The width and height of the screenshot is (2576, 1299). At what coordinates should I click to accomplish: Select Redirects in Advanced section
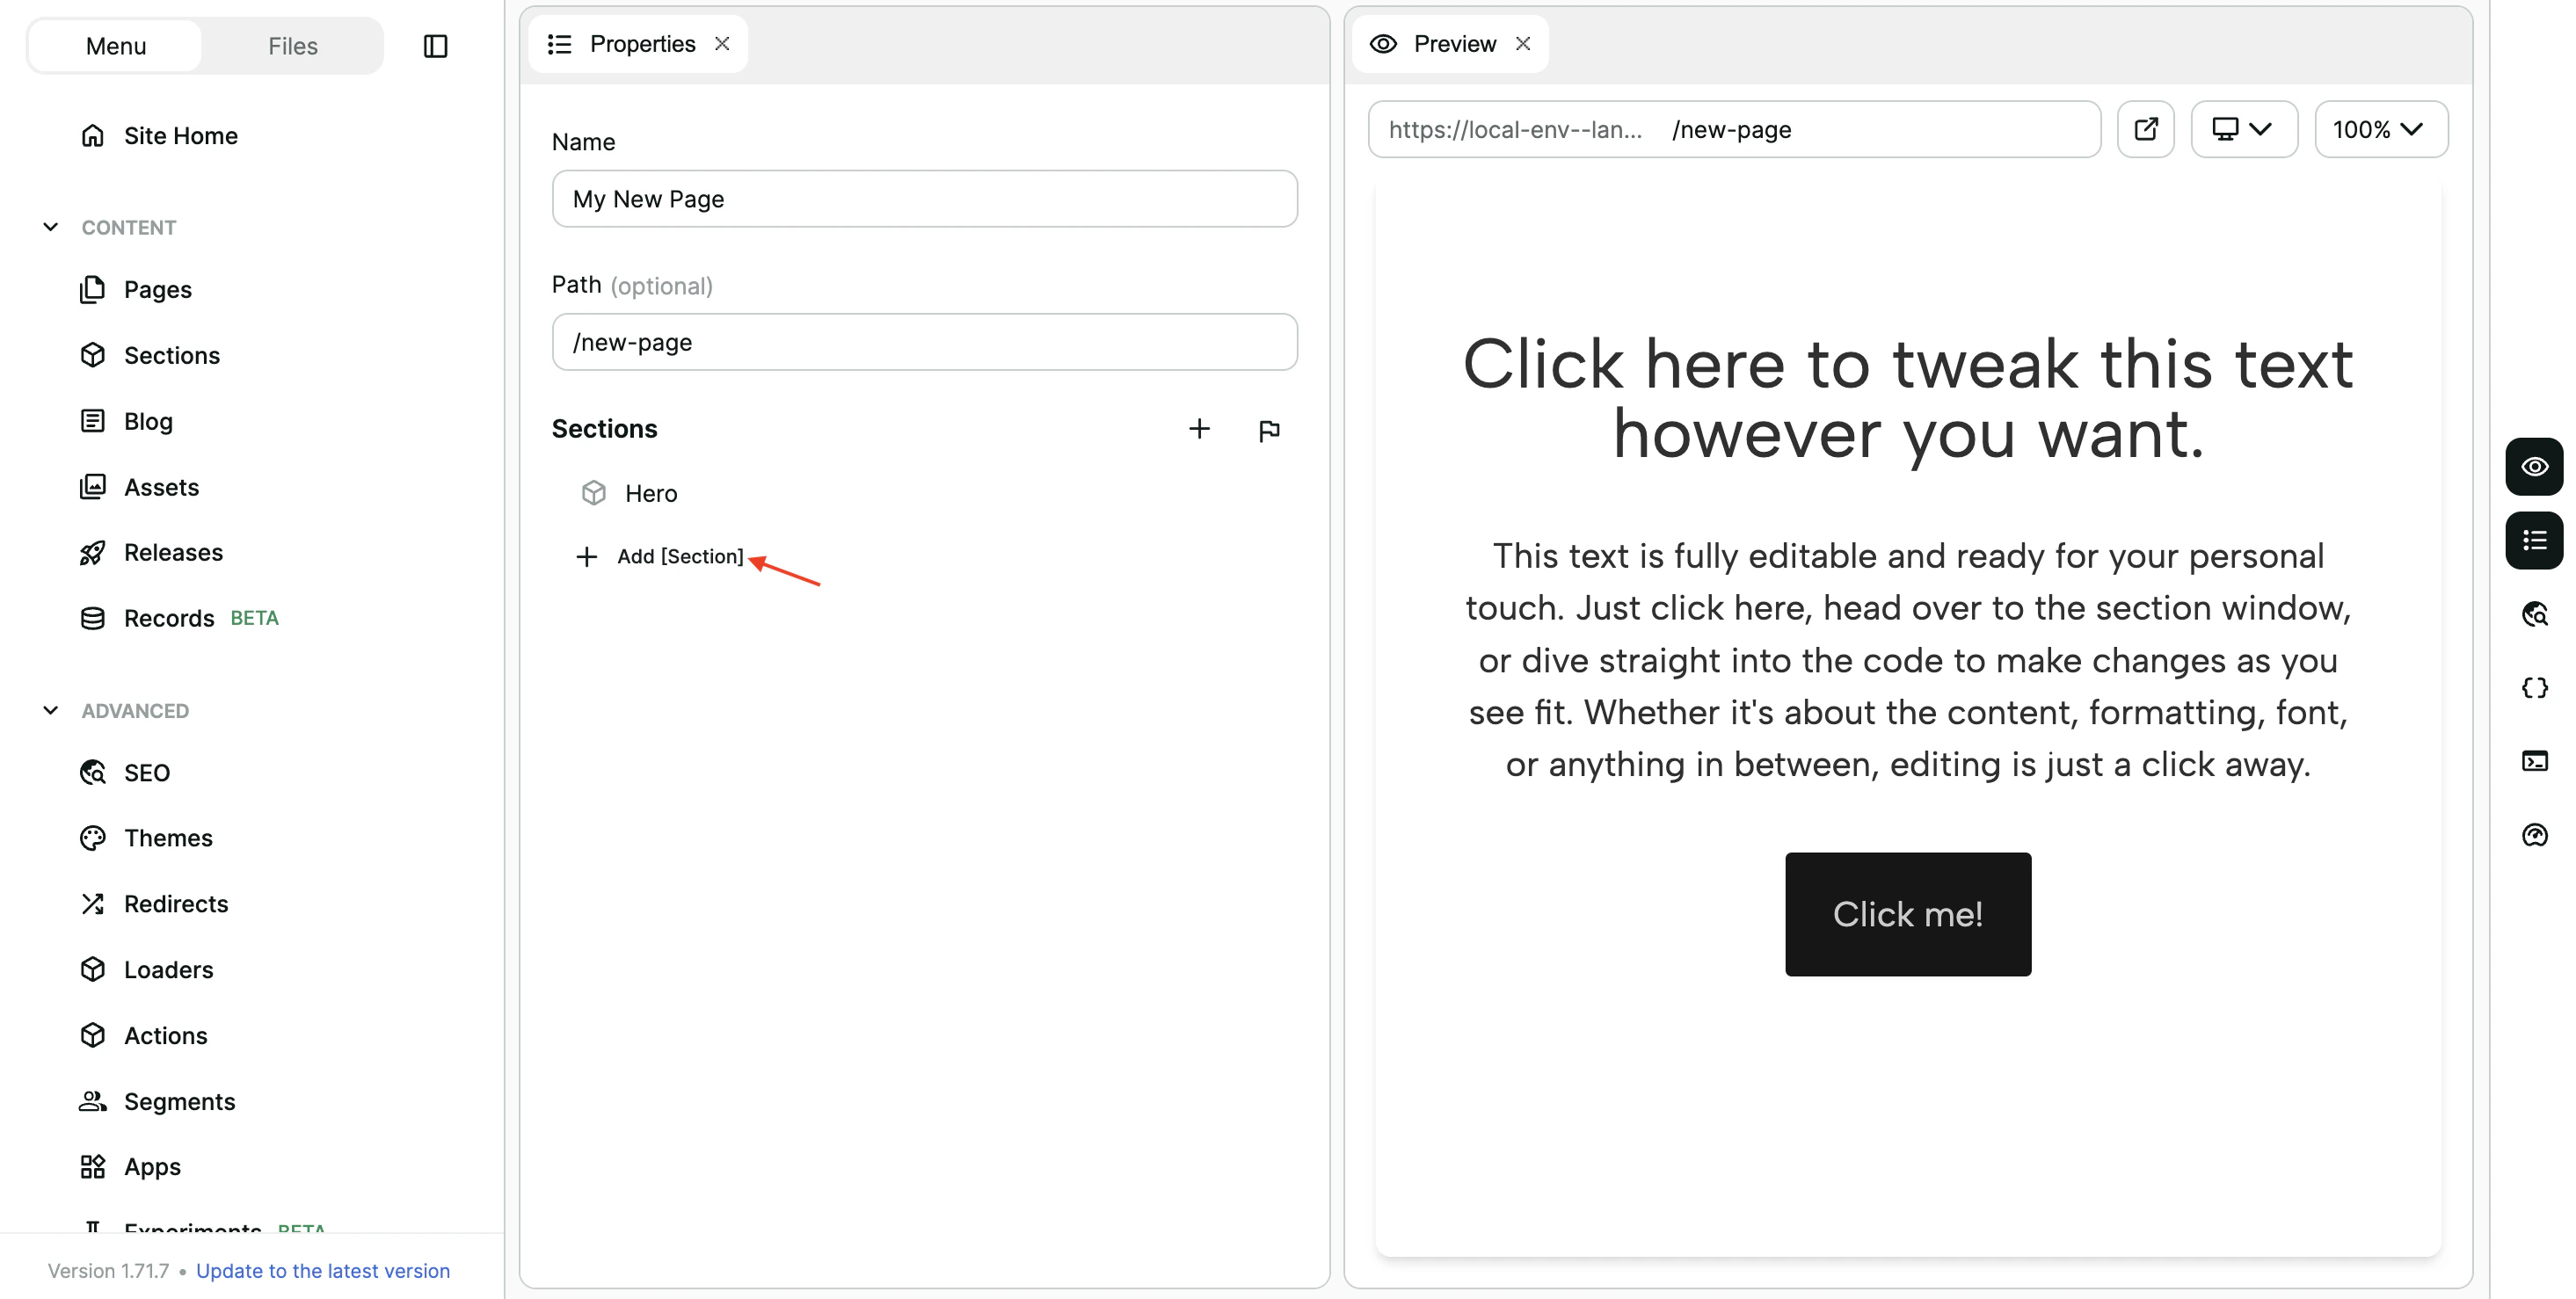click(x=176, y=903)
